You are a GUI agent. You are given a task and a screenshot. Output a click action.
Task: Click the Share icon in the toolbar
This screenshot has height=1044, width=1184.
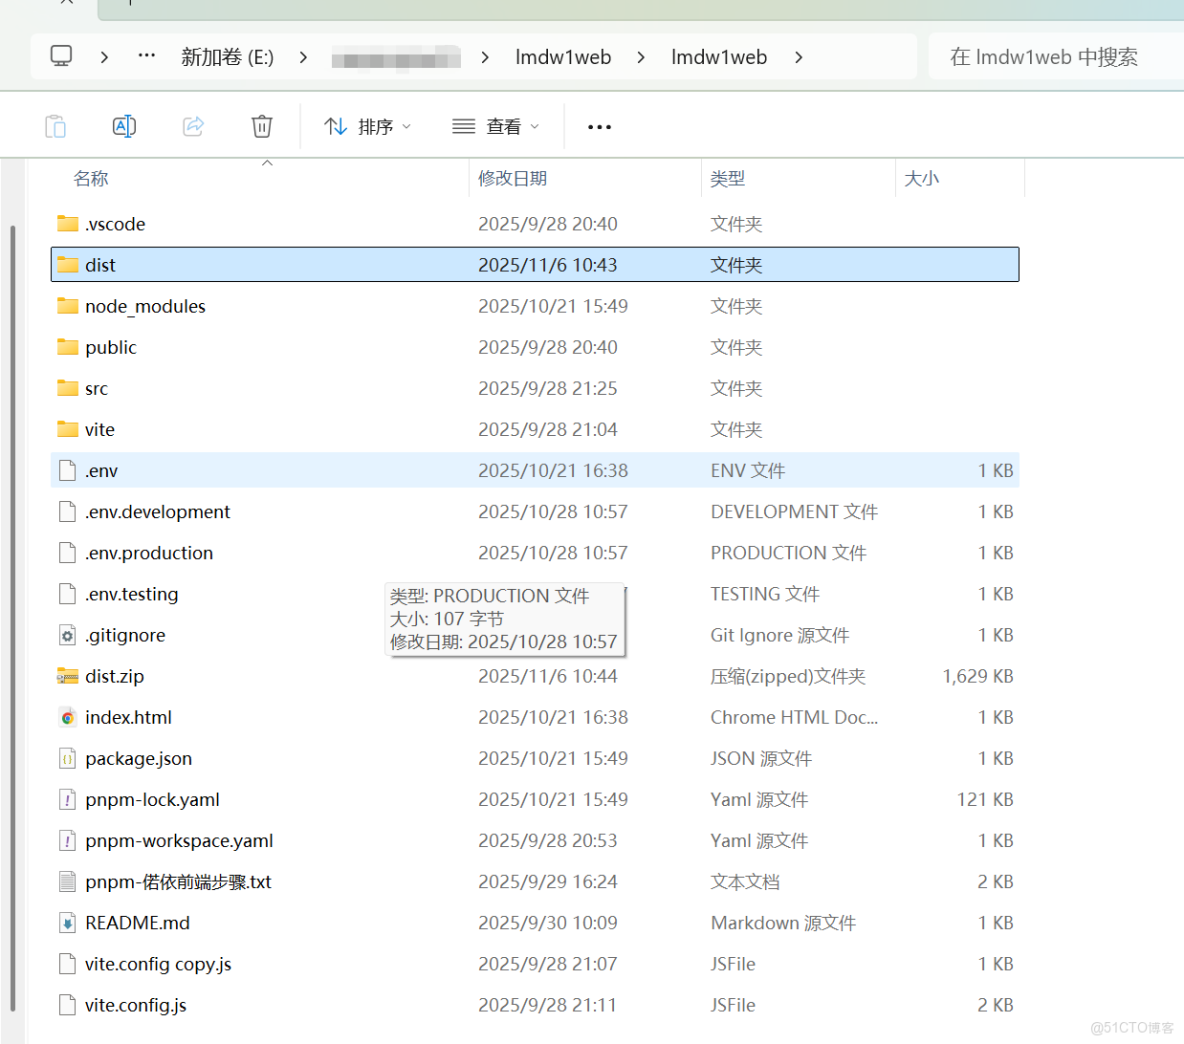(192, 125)
